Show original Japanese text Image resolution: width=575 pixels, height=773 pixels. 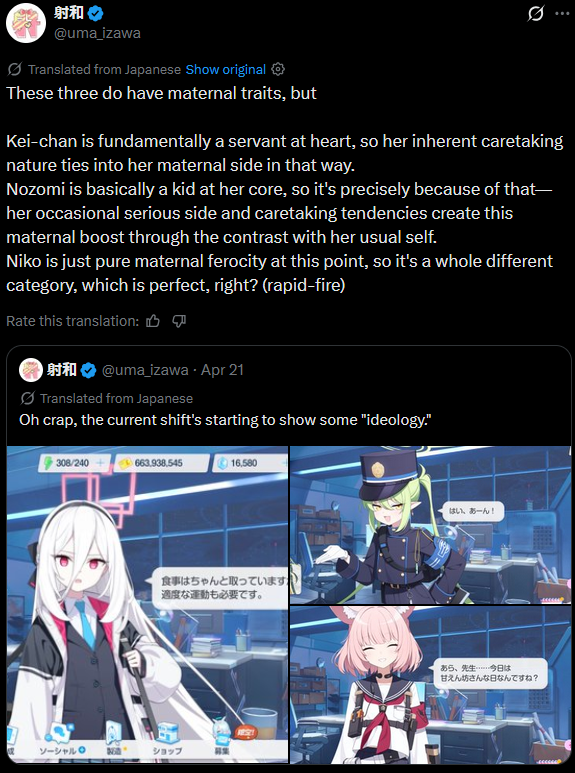click(225, 70)
